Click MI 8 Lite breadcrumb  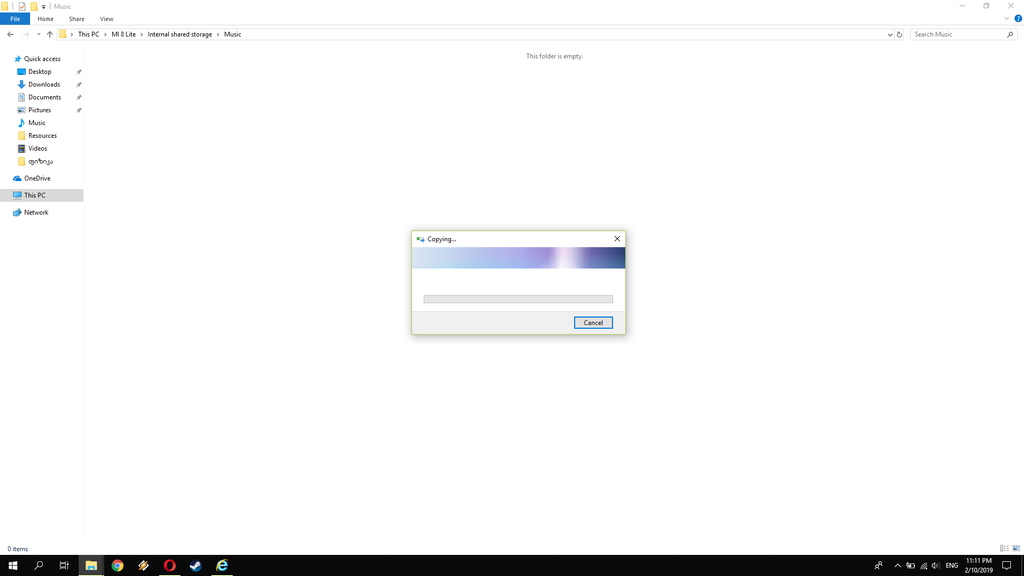123,35
